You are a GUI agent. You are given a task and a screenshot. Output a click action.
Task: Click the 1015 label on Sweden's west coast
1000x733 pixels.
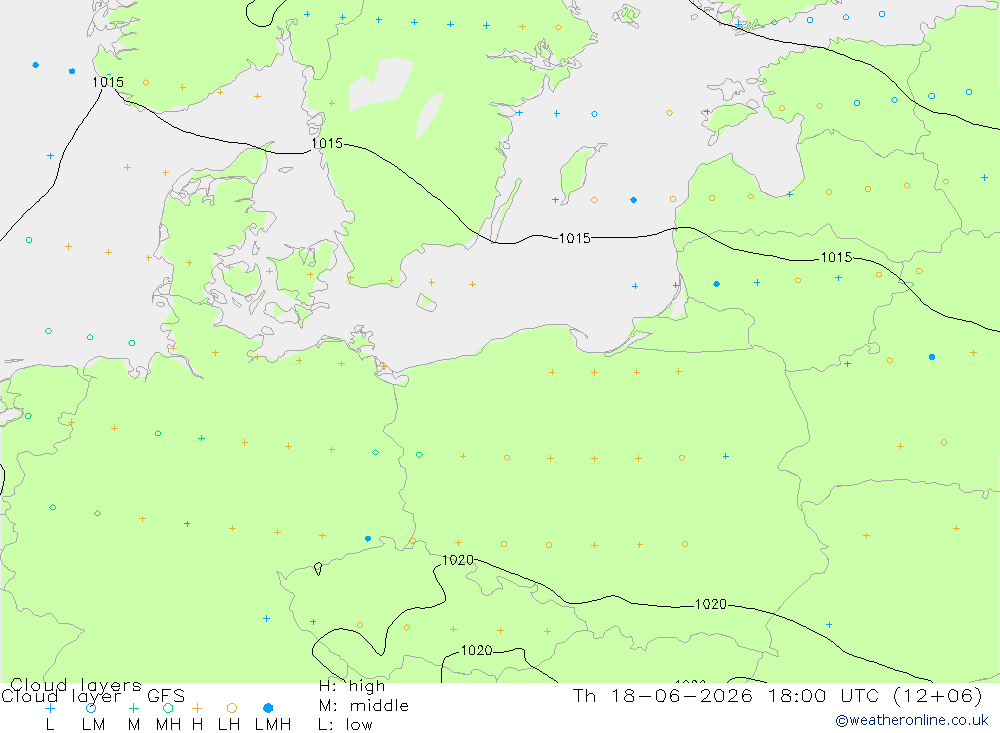pos(327,144)
